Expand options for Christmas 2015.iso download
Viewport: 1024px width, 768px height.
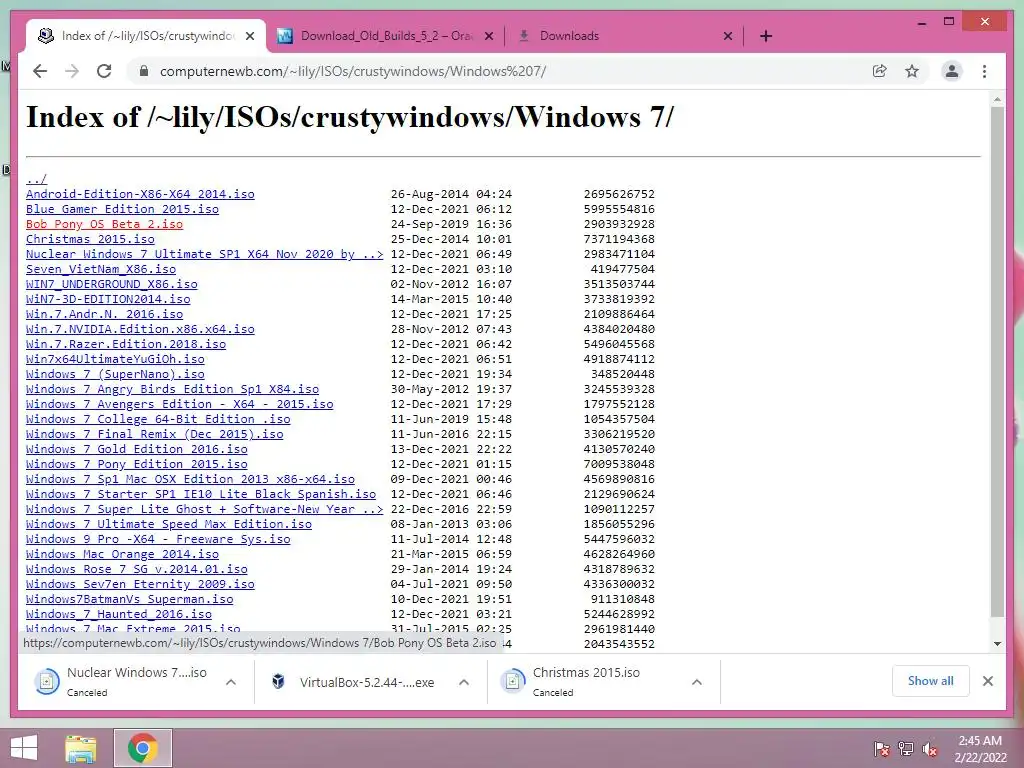[x=697, y=682]
